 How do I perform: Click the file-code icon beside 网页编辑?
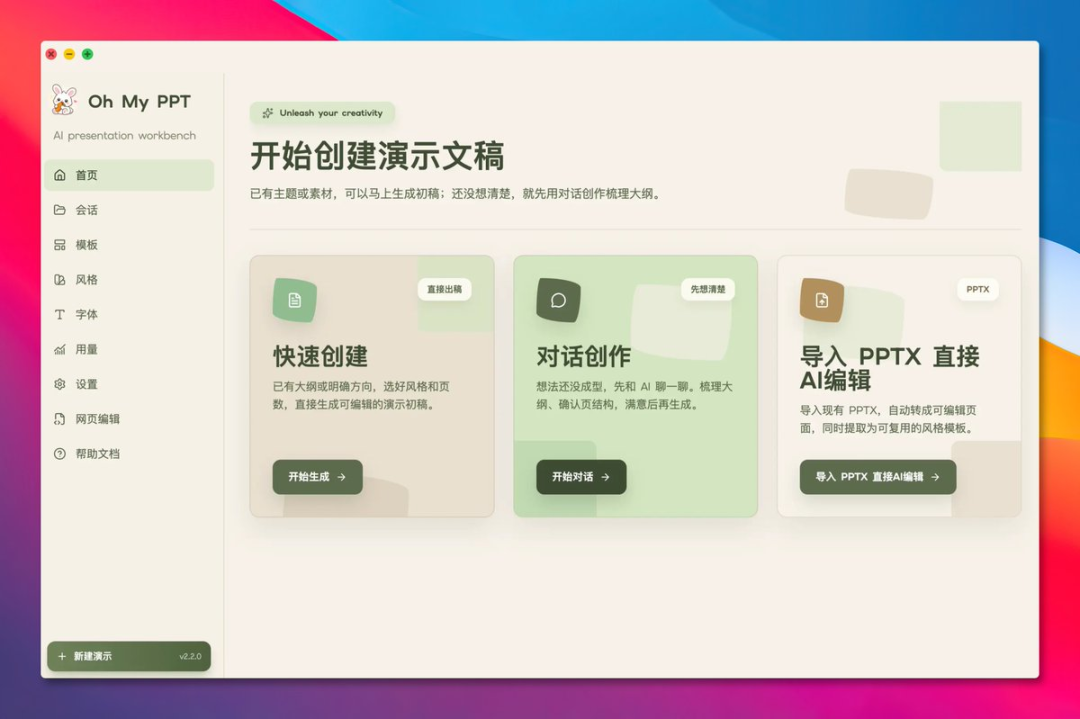[60, 419]
